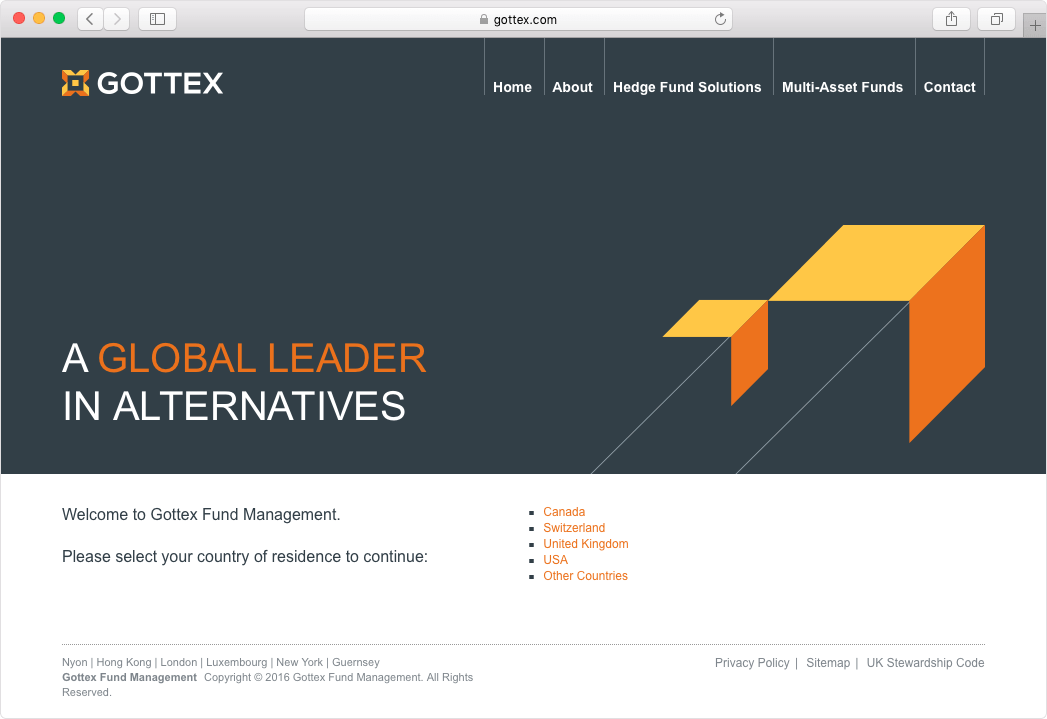1047x719 pixels.
Task: Toggle the Safari sidebar button
Action: 158,19
